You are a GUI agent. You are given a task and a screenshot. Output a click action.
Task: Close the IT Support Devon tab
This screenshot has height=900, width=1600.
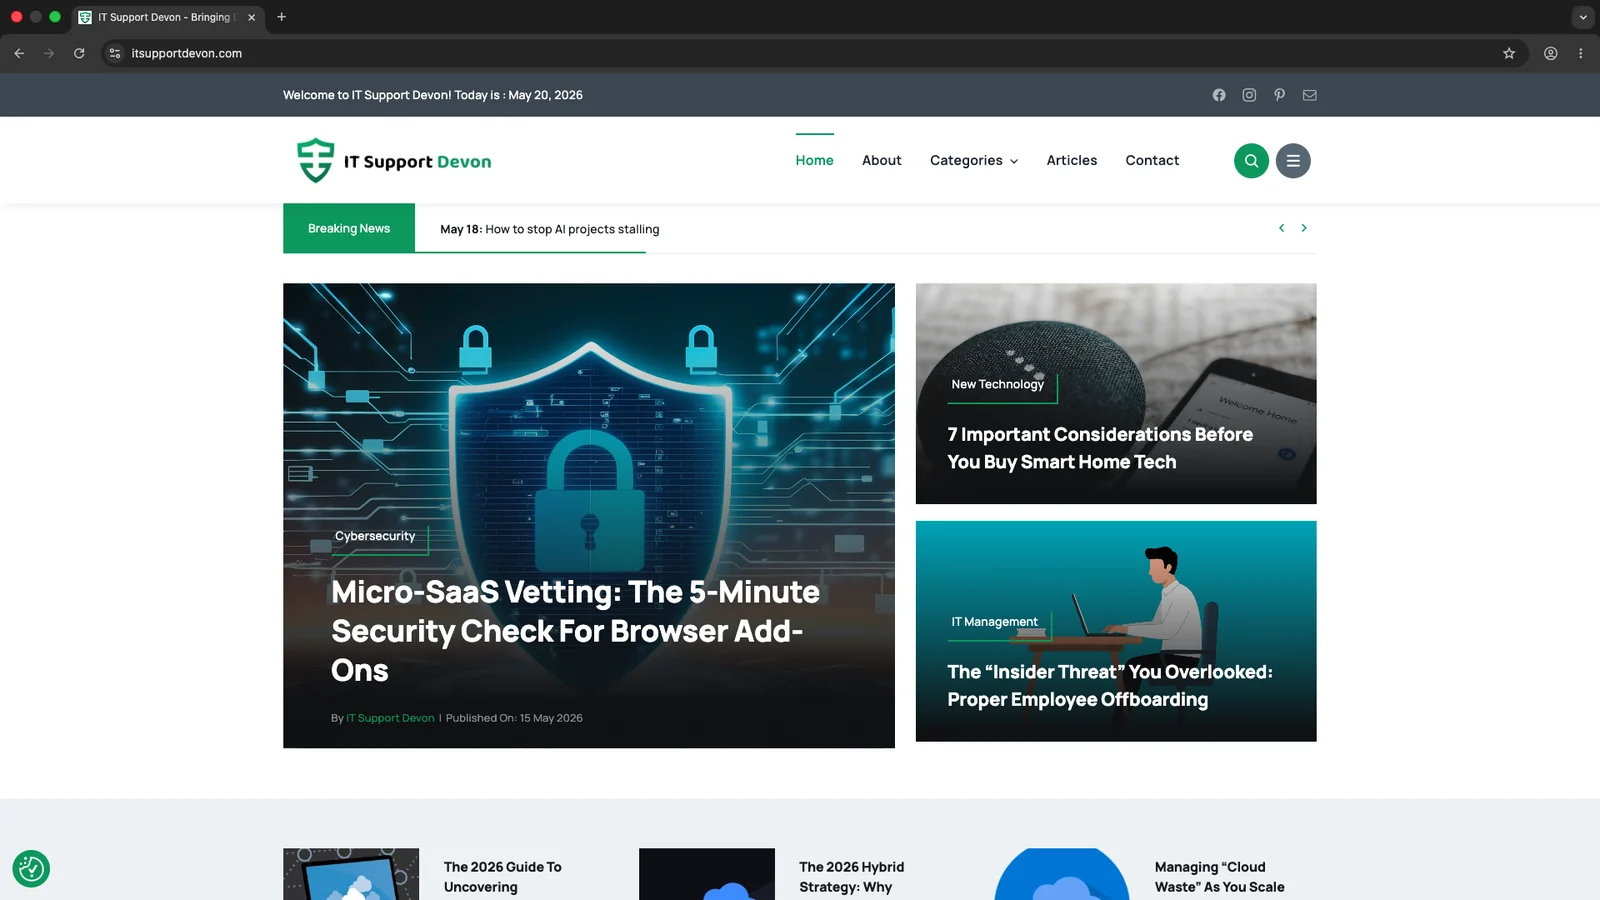pos(252,17)
